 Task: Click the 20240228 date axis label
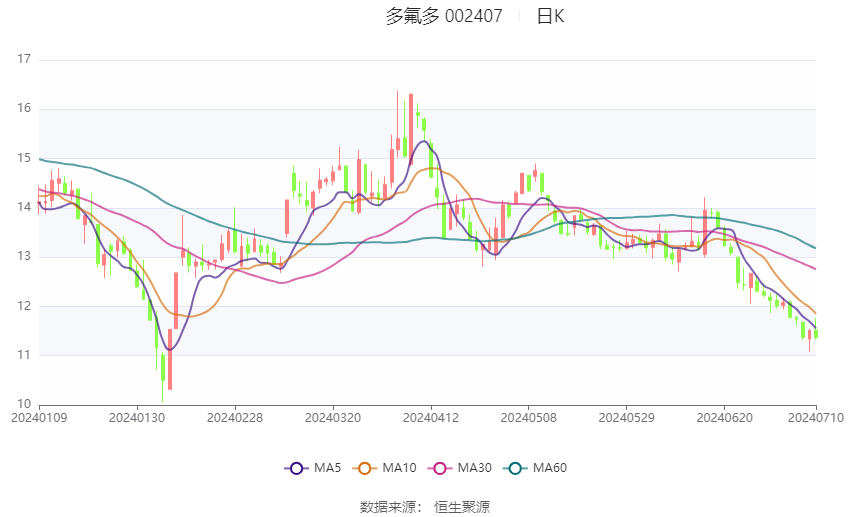point(234,416)
